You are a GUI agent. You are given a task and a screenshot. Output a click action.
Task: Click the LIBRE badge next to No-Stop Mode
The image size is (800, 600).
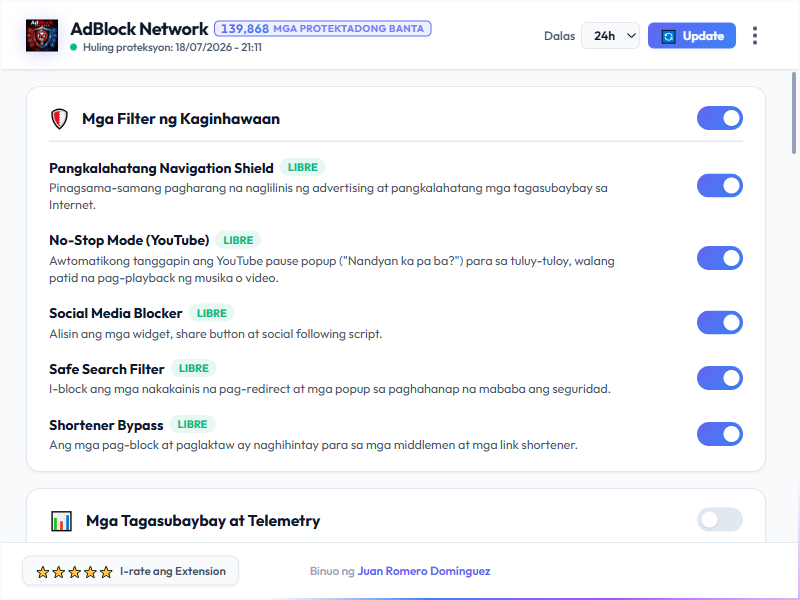pyautogui.click(x=238, y=240)
